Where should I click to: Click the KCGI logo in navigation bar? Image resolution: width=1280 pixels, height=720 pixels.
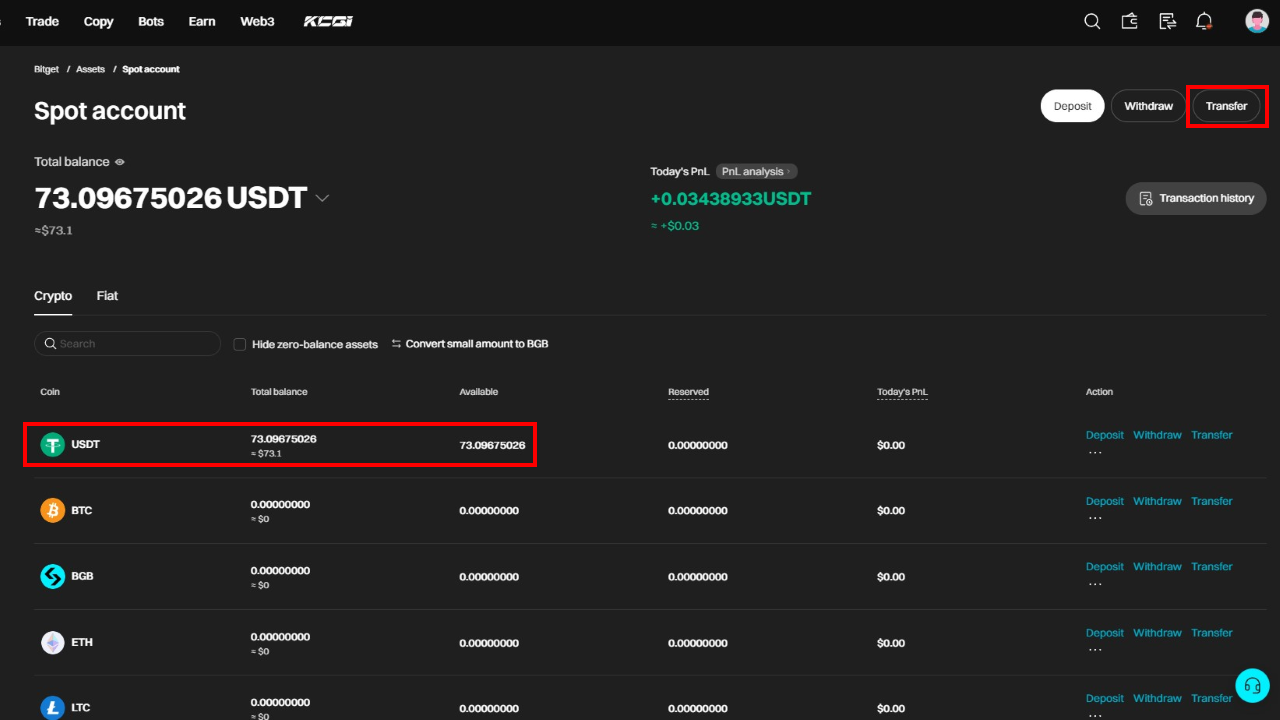coord(328,21)
